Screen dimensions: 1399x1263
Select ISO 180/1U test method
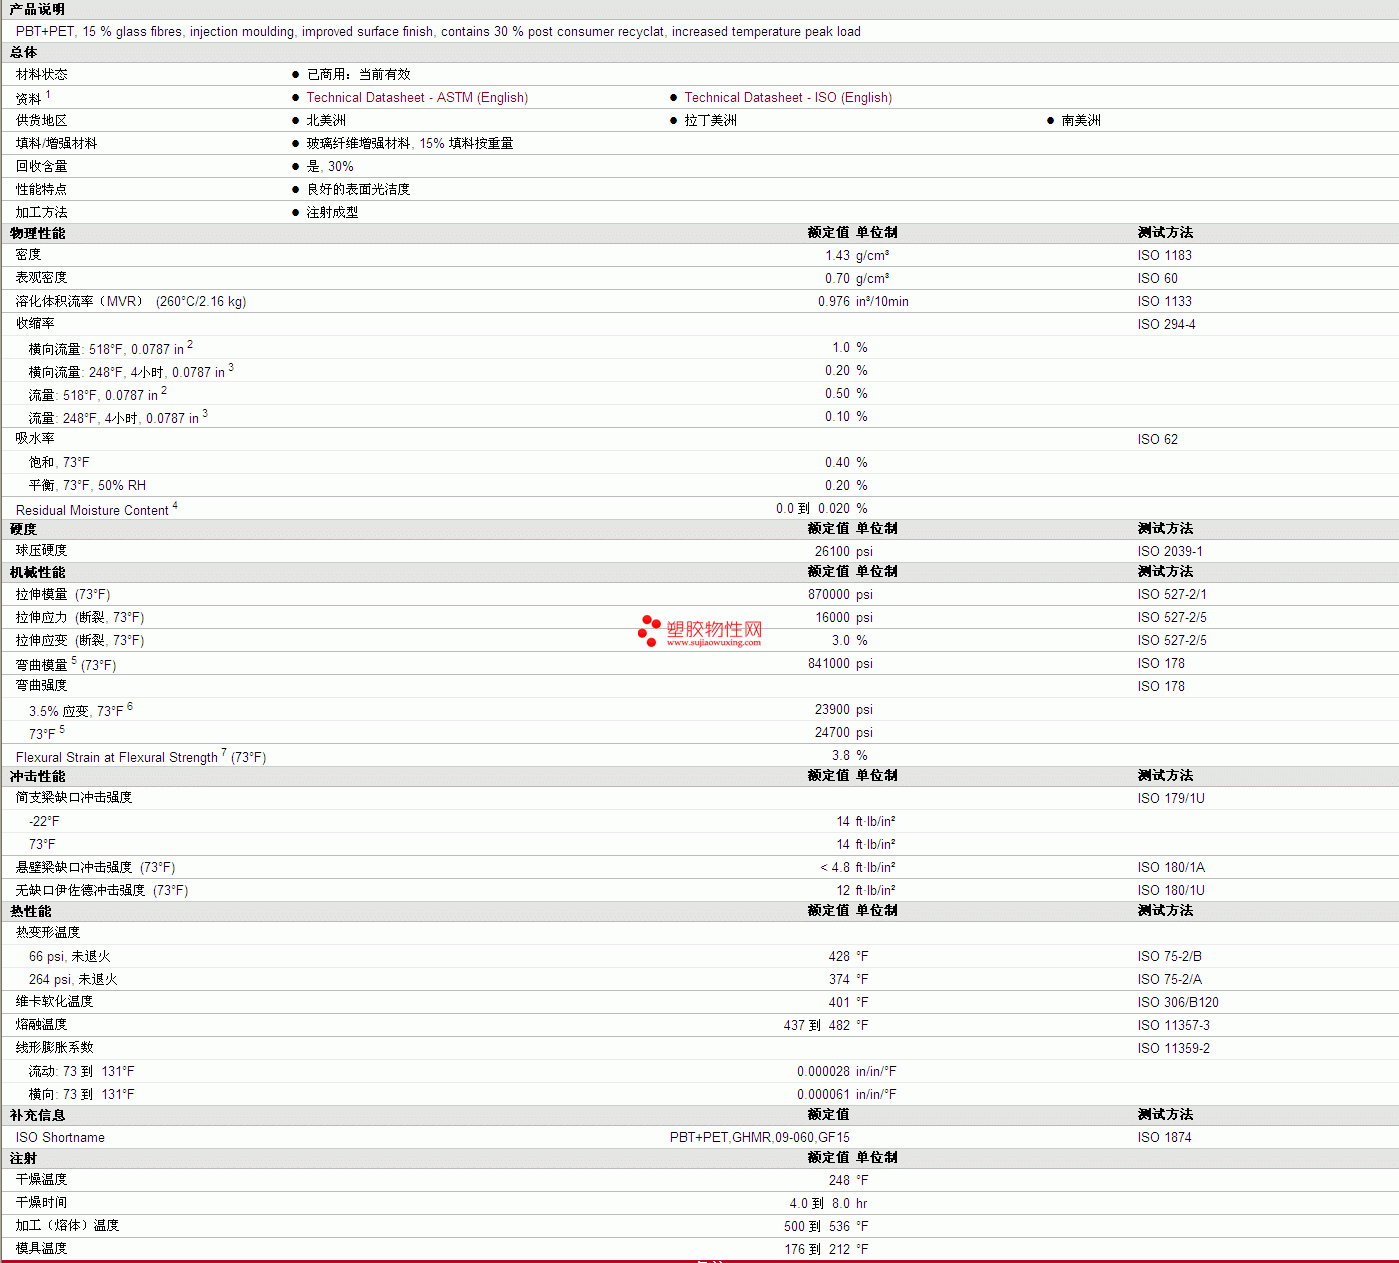(x=1171, y=890)
